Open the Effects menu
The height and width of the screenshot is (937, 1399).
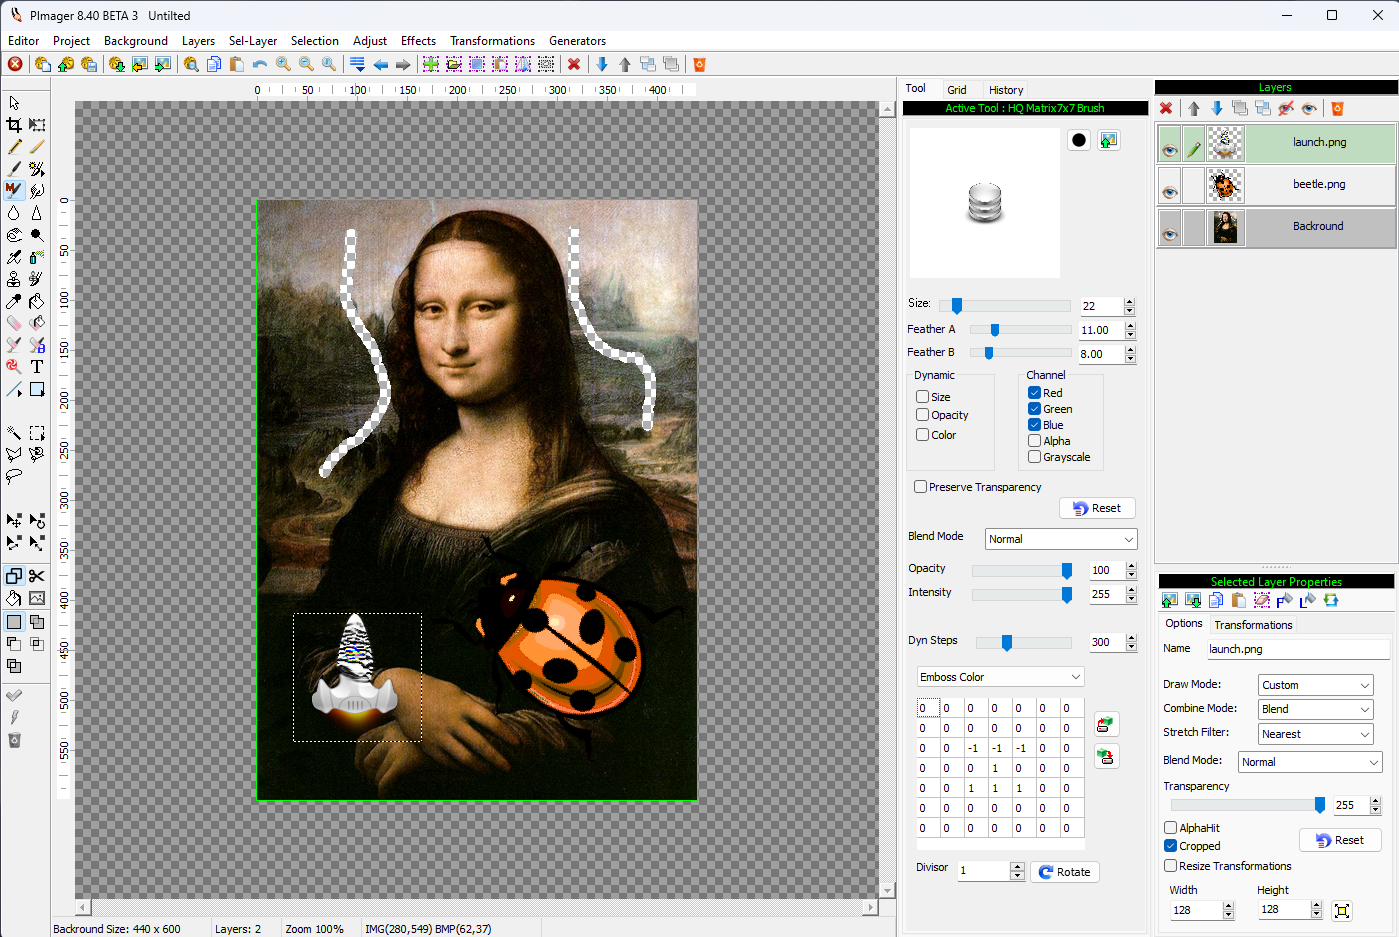tap(418, 41)
